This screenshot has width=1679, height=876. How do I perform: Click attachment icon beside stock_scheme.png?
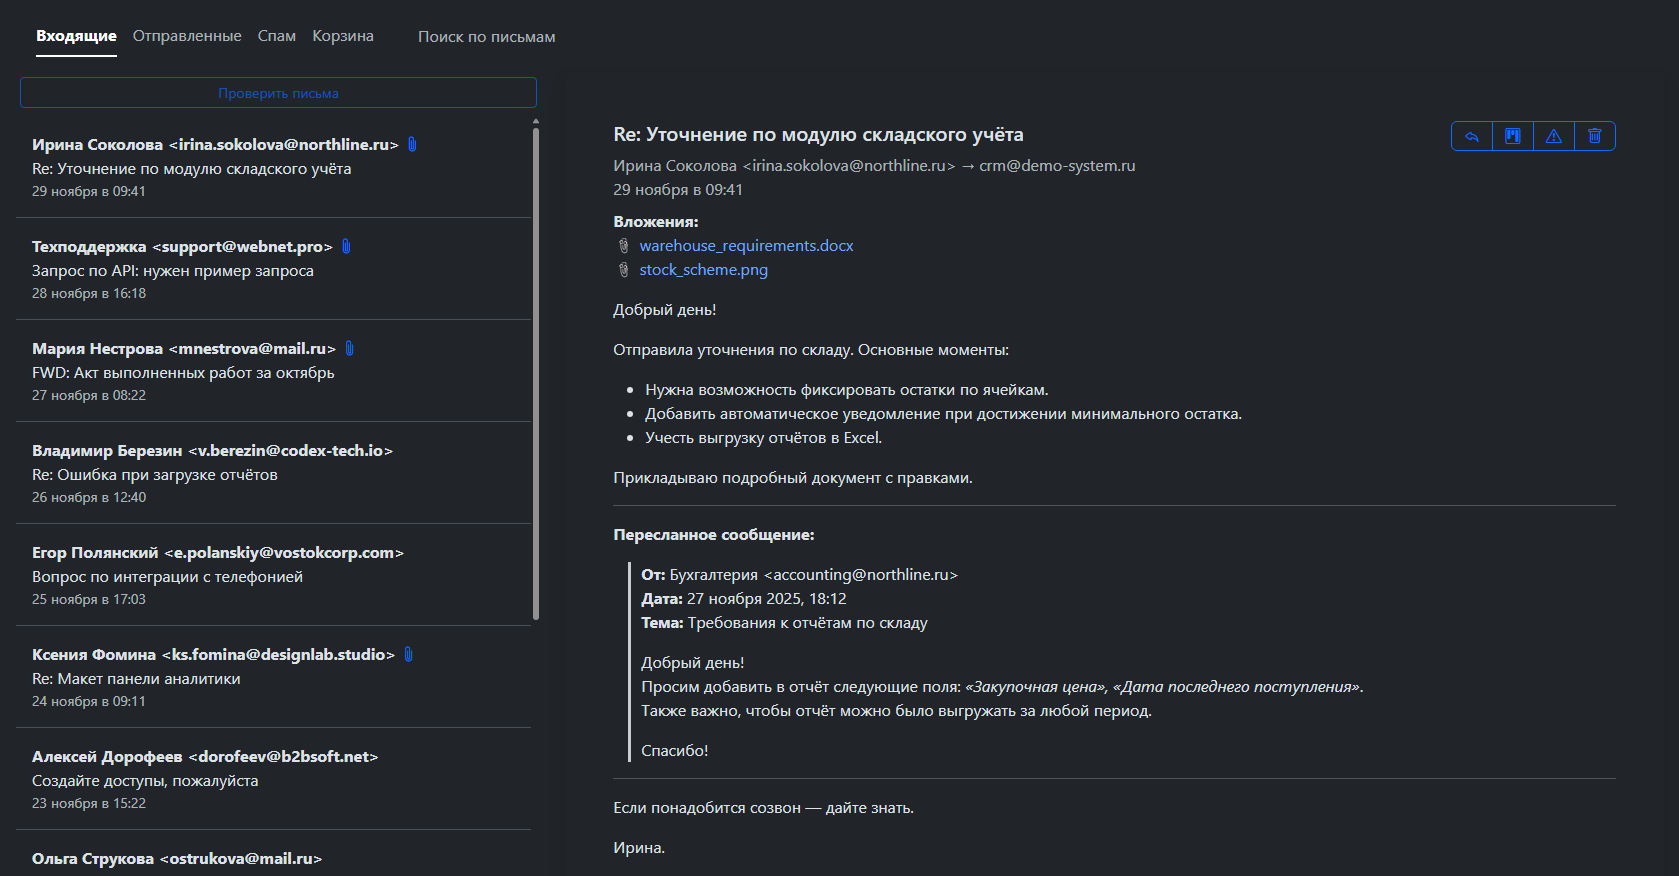[x=624, y=270]
